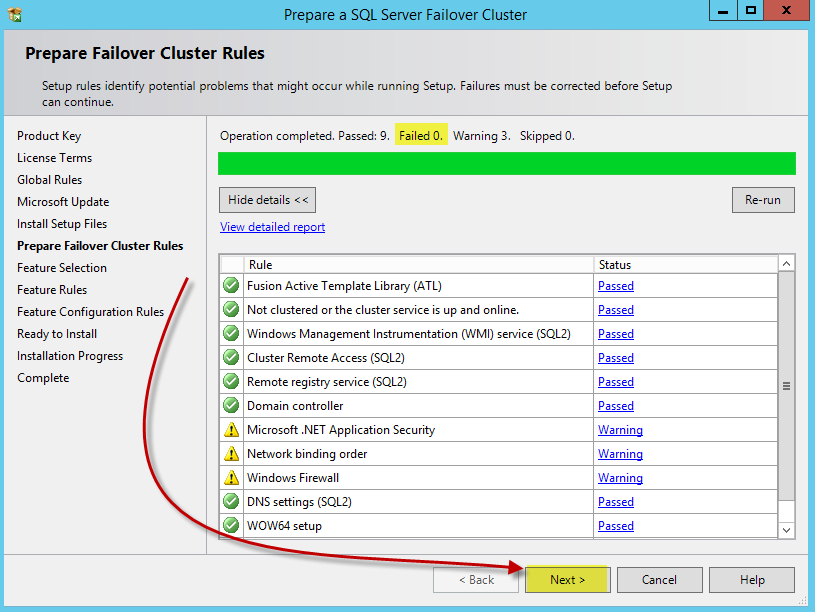
Task: Open Passed status for Not clustered rule
Action: pos(615,310)
